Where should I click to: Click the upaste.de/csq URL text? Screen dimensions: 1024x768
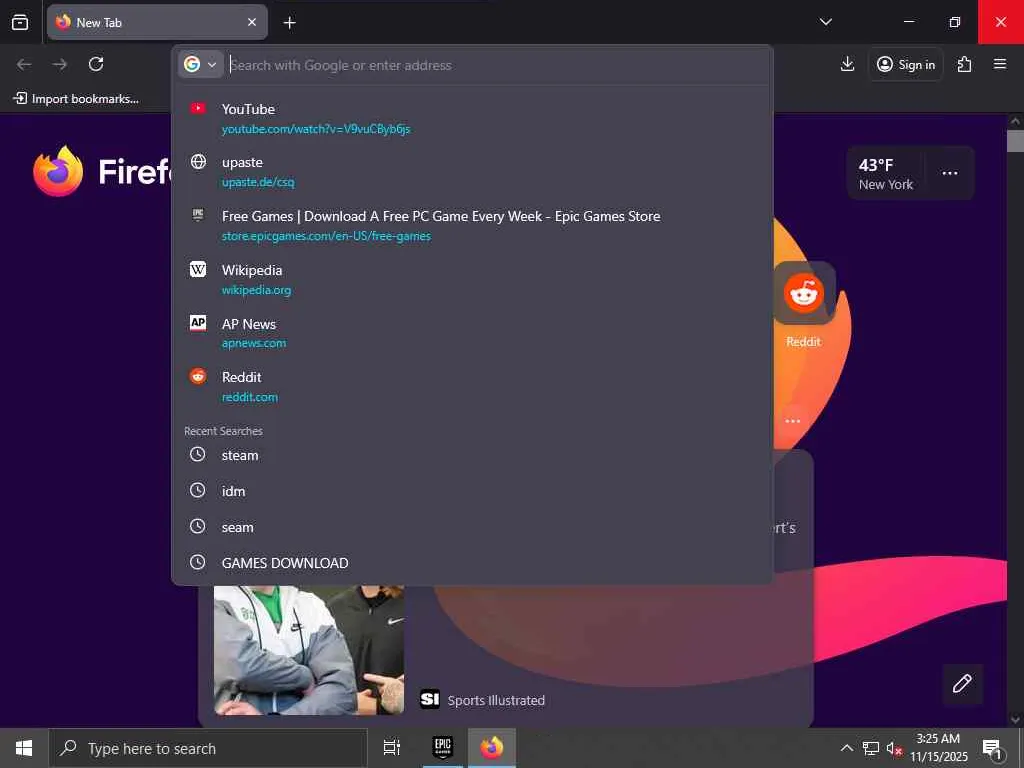[x=258, y=182]
